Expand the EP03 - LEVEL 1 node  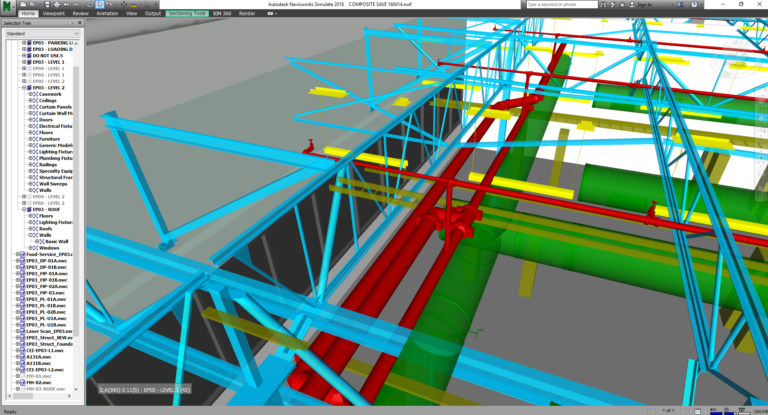[24, 62]
